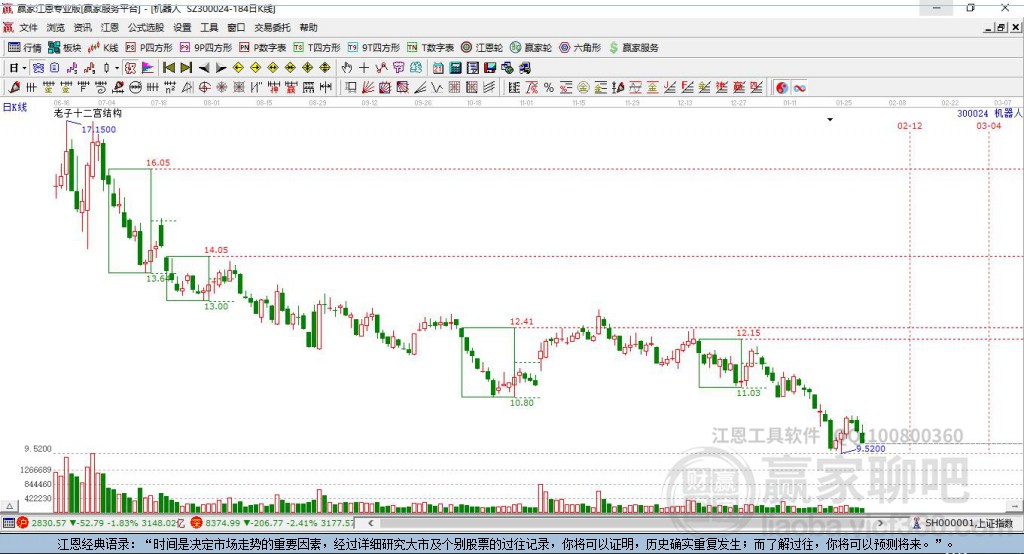Click the black left arrow step-back icon

[204, 68]
